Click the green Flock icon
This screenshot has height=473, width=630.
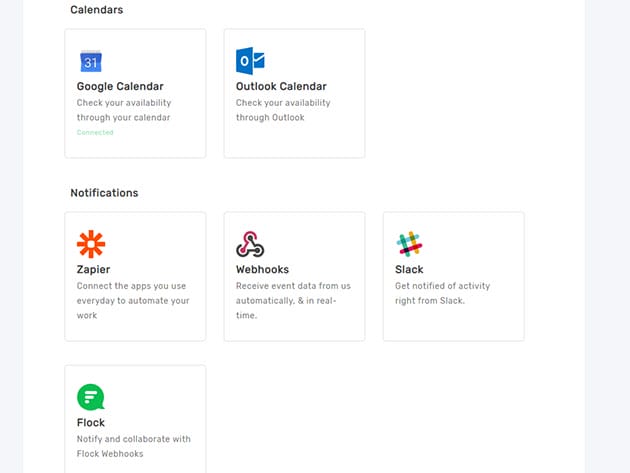click(x=91, y=397)
